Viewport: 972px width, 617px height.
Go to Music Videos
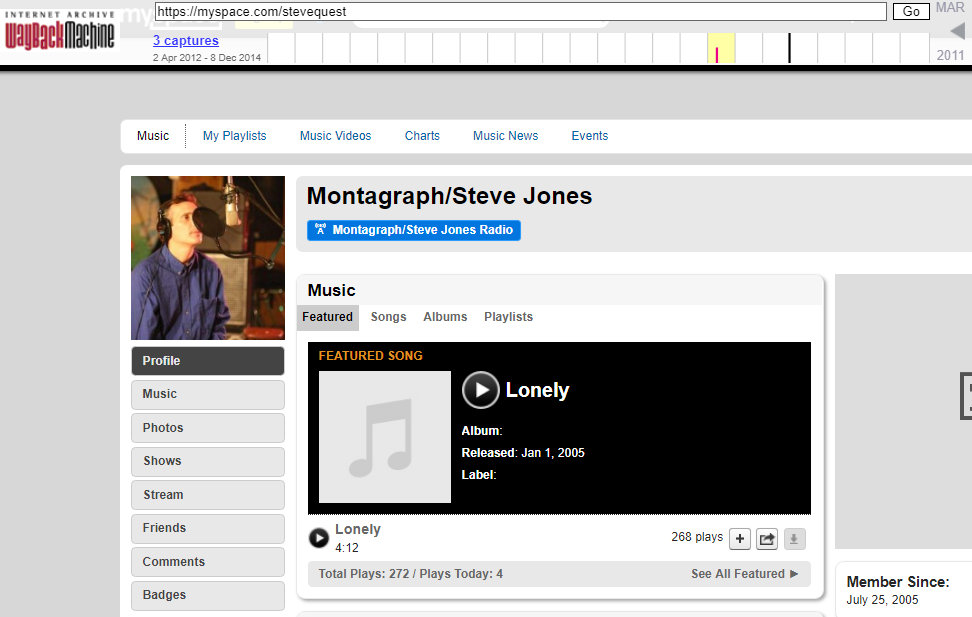[335, 136]
